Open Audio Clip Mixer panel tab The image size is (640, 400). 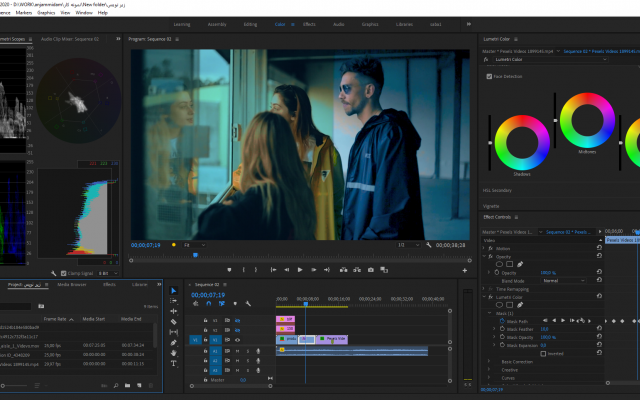[x=70, y=39]
